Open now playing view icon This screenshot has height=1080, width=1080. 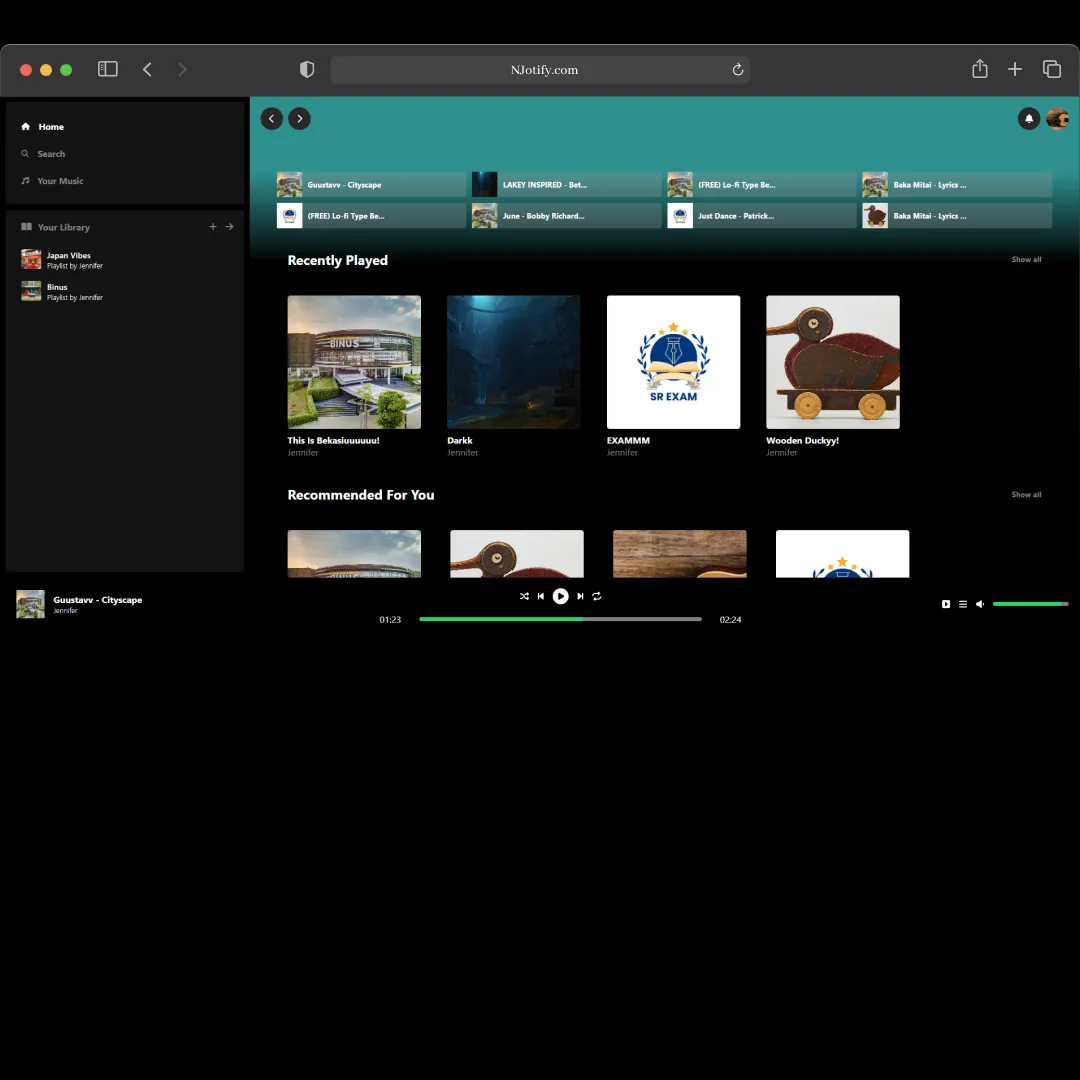coord(946,604)
